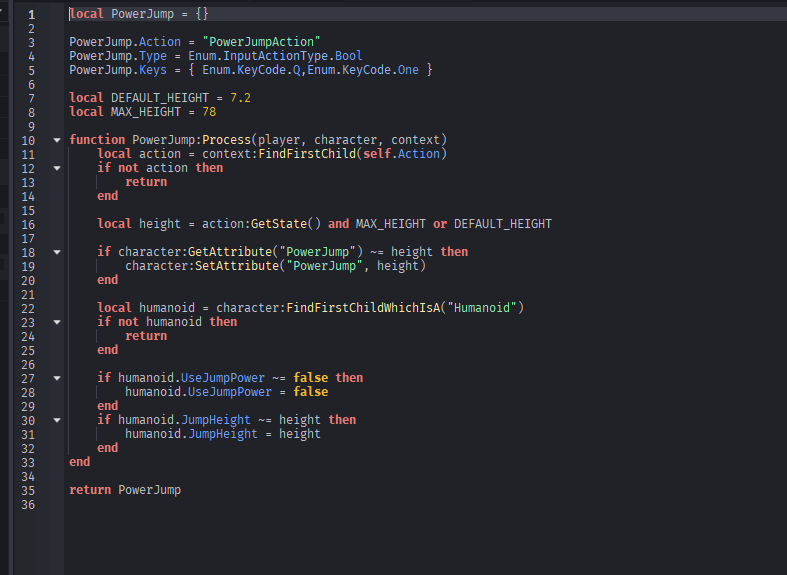
Task: Collapse the JumpHeight if-block fold arrow
Action: (57, 420)
